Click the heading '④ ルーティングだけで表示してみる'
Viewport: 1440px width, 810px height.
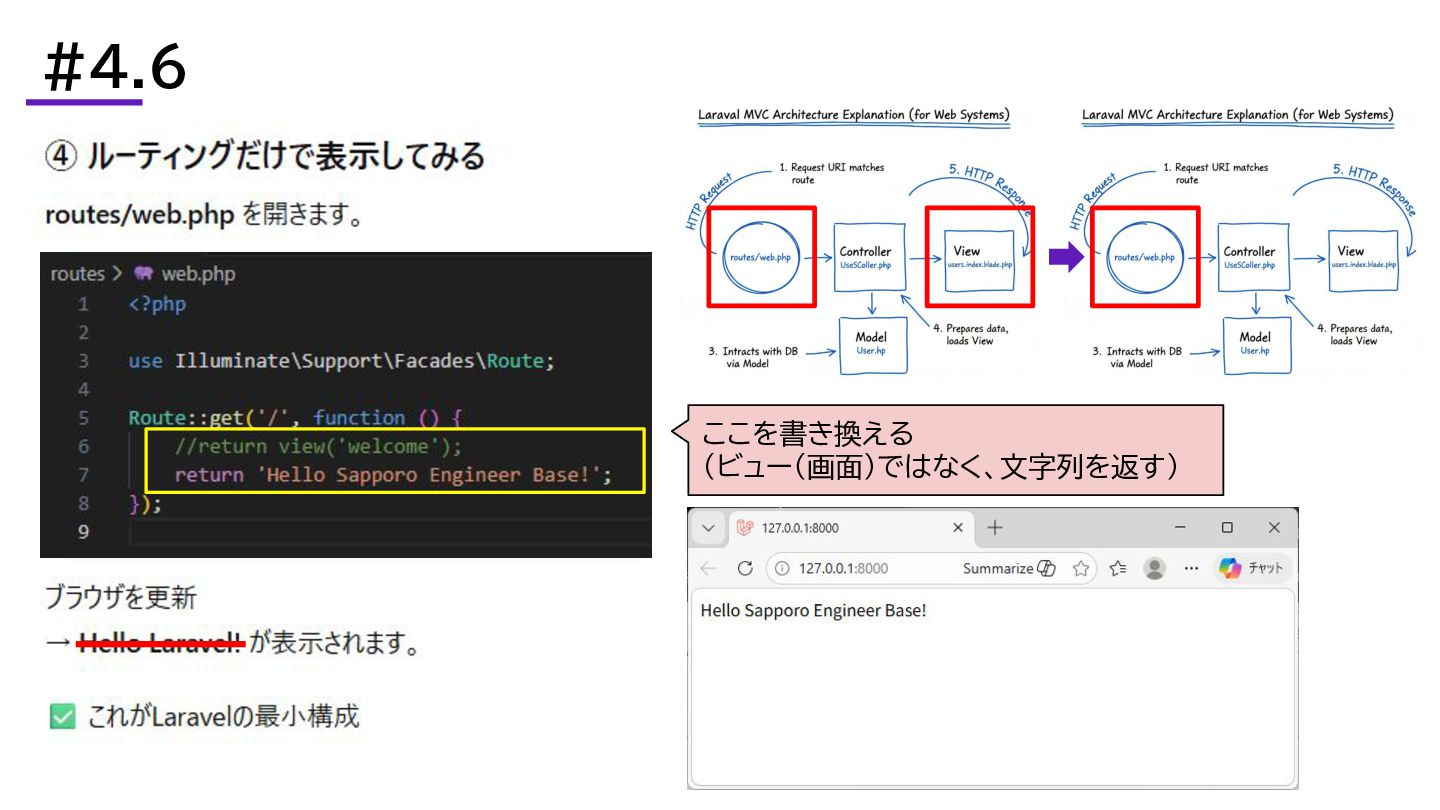pos(265,156)
